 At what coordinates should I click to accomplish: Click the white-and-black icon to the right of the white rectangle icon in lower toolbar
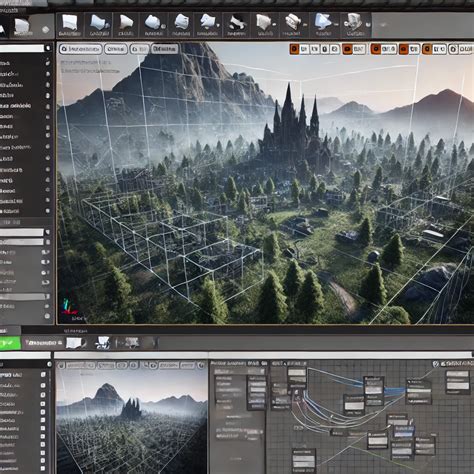click(102, 342)
